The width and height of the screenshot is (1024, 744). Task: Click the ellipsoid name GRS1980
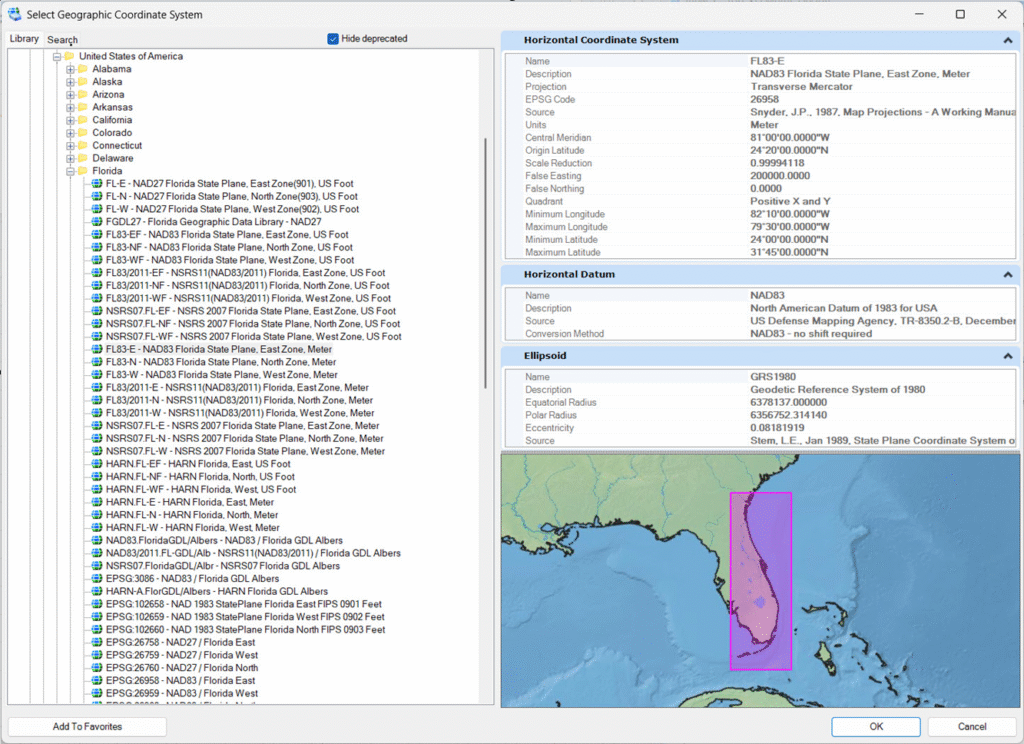[773, 377]
